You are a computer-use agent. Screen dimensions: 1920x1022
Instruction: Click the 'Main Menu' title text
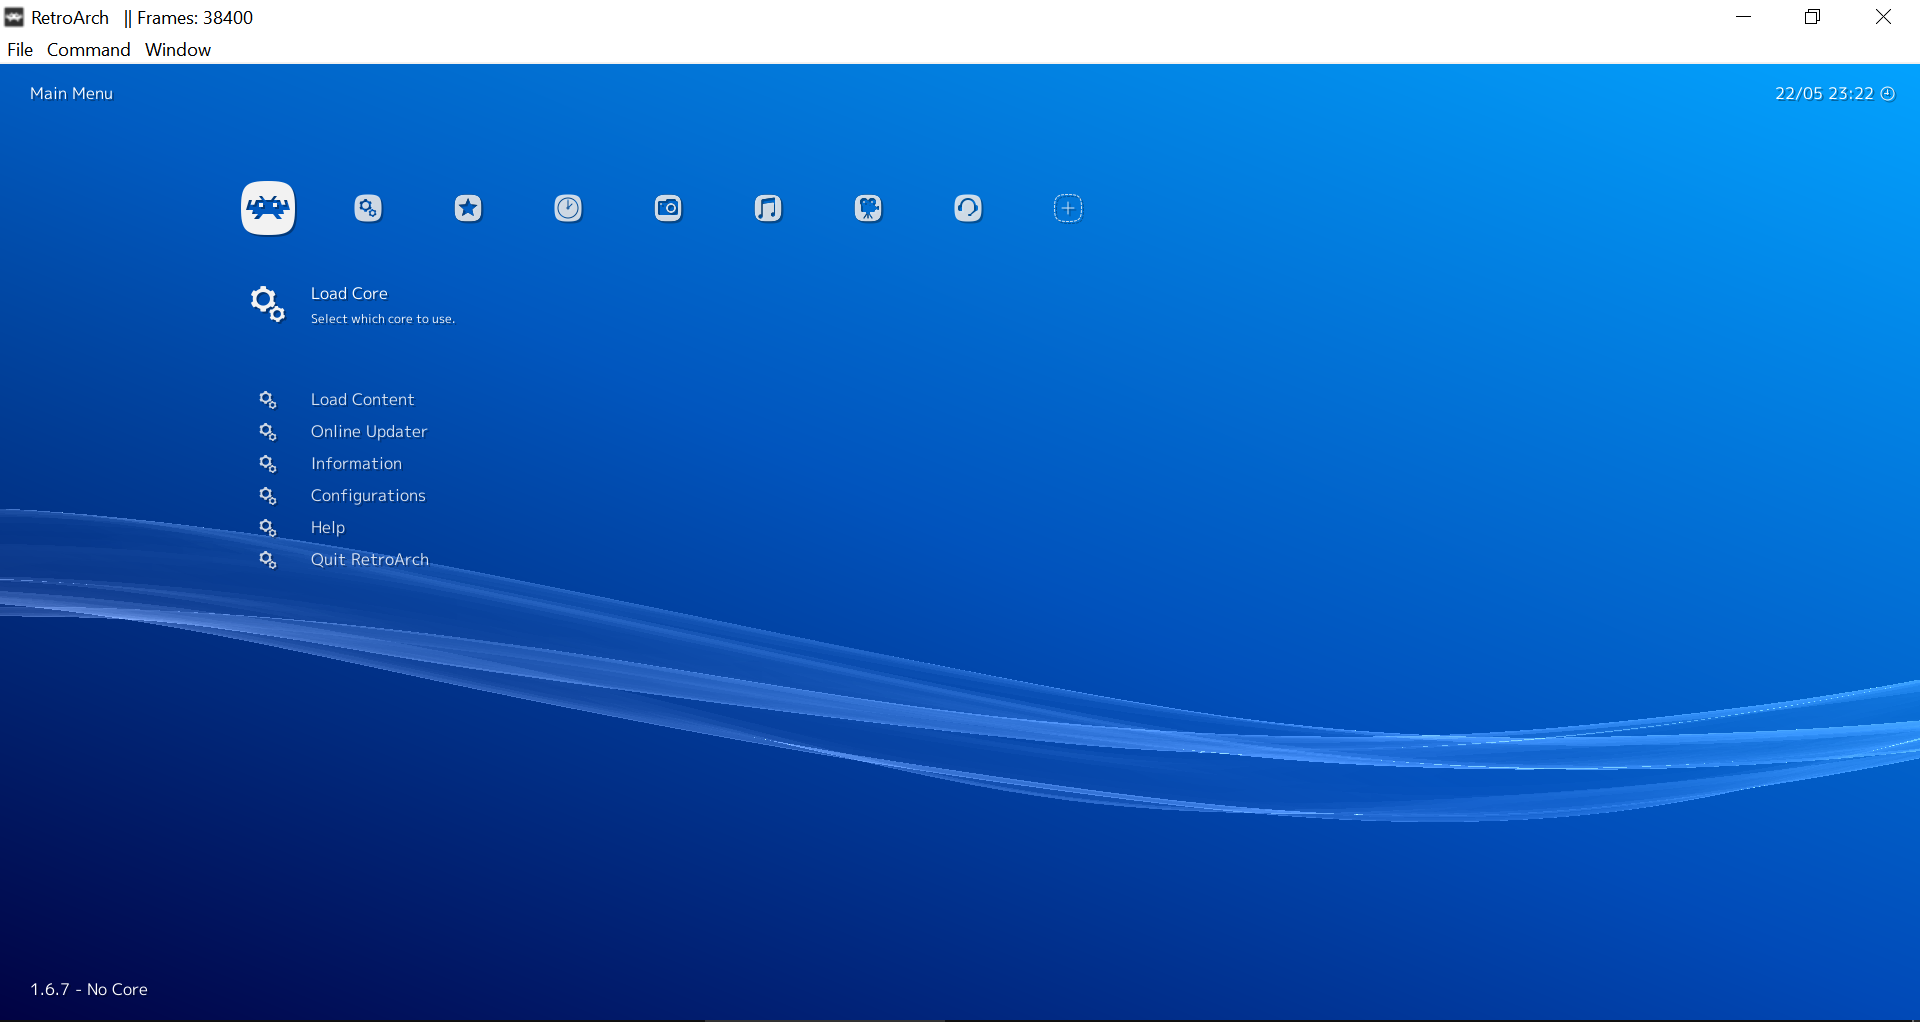pyautogui.click(x=71, y=94)
